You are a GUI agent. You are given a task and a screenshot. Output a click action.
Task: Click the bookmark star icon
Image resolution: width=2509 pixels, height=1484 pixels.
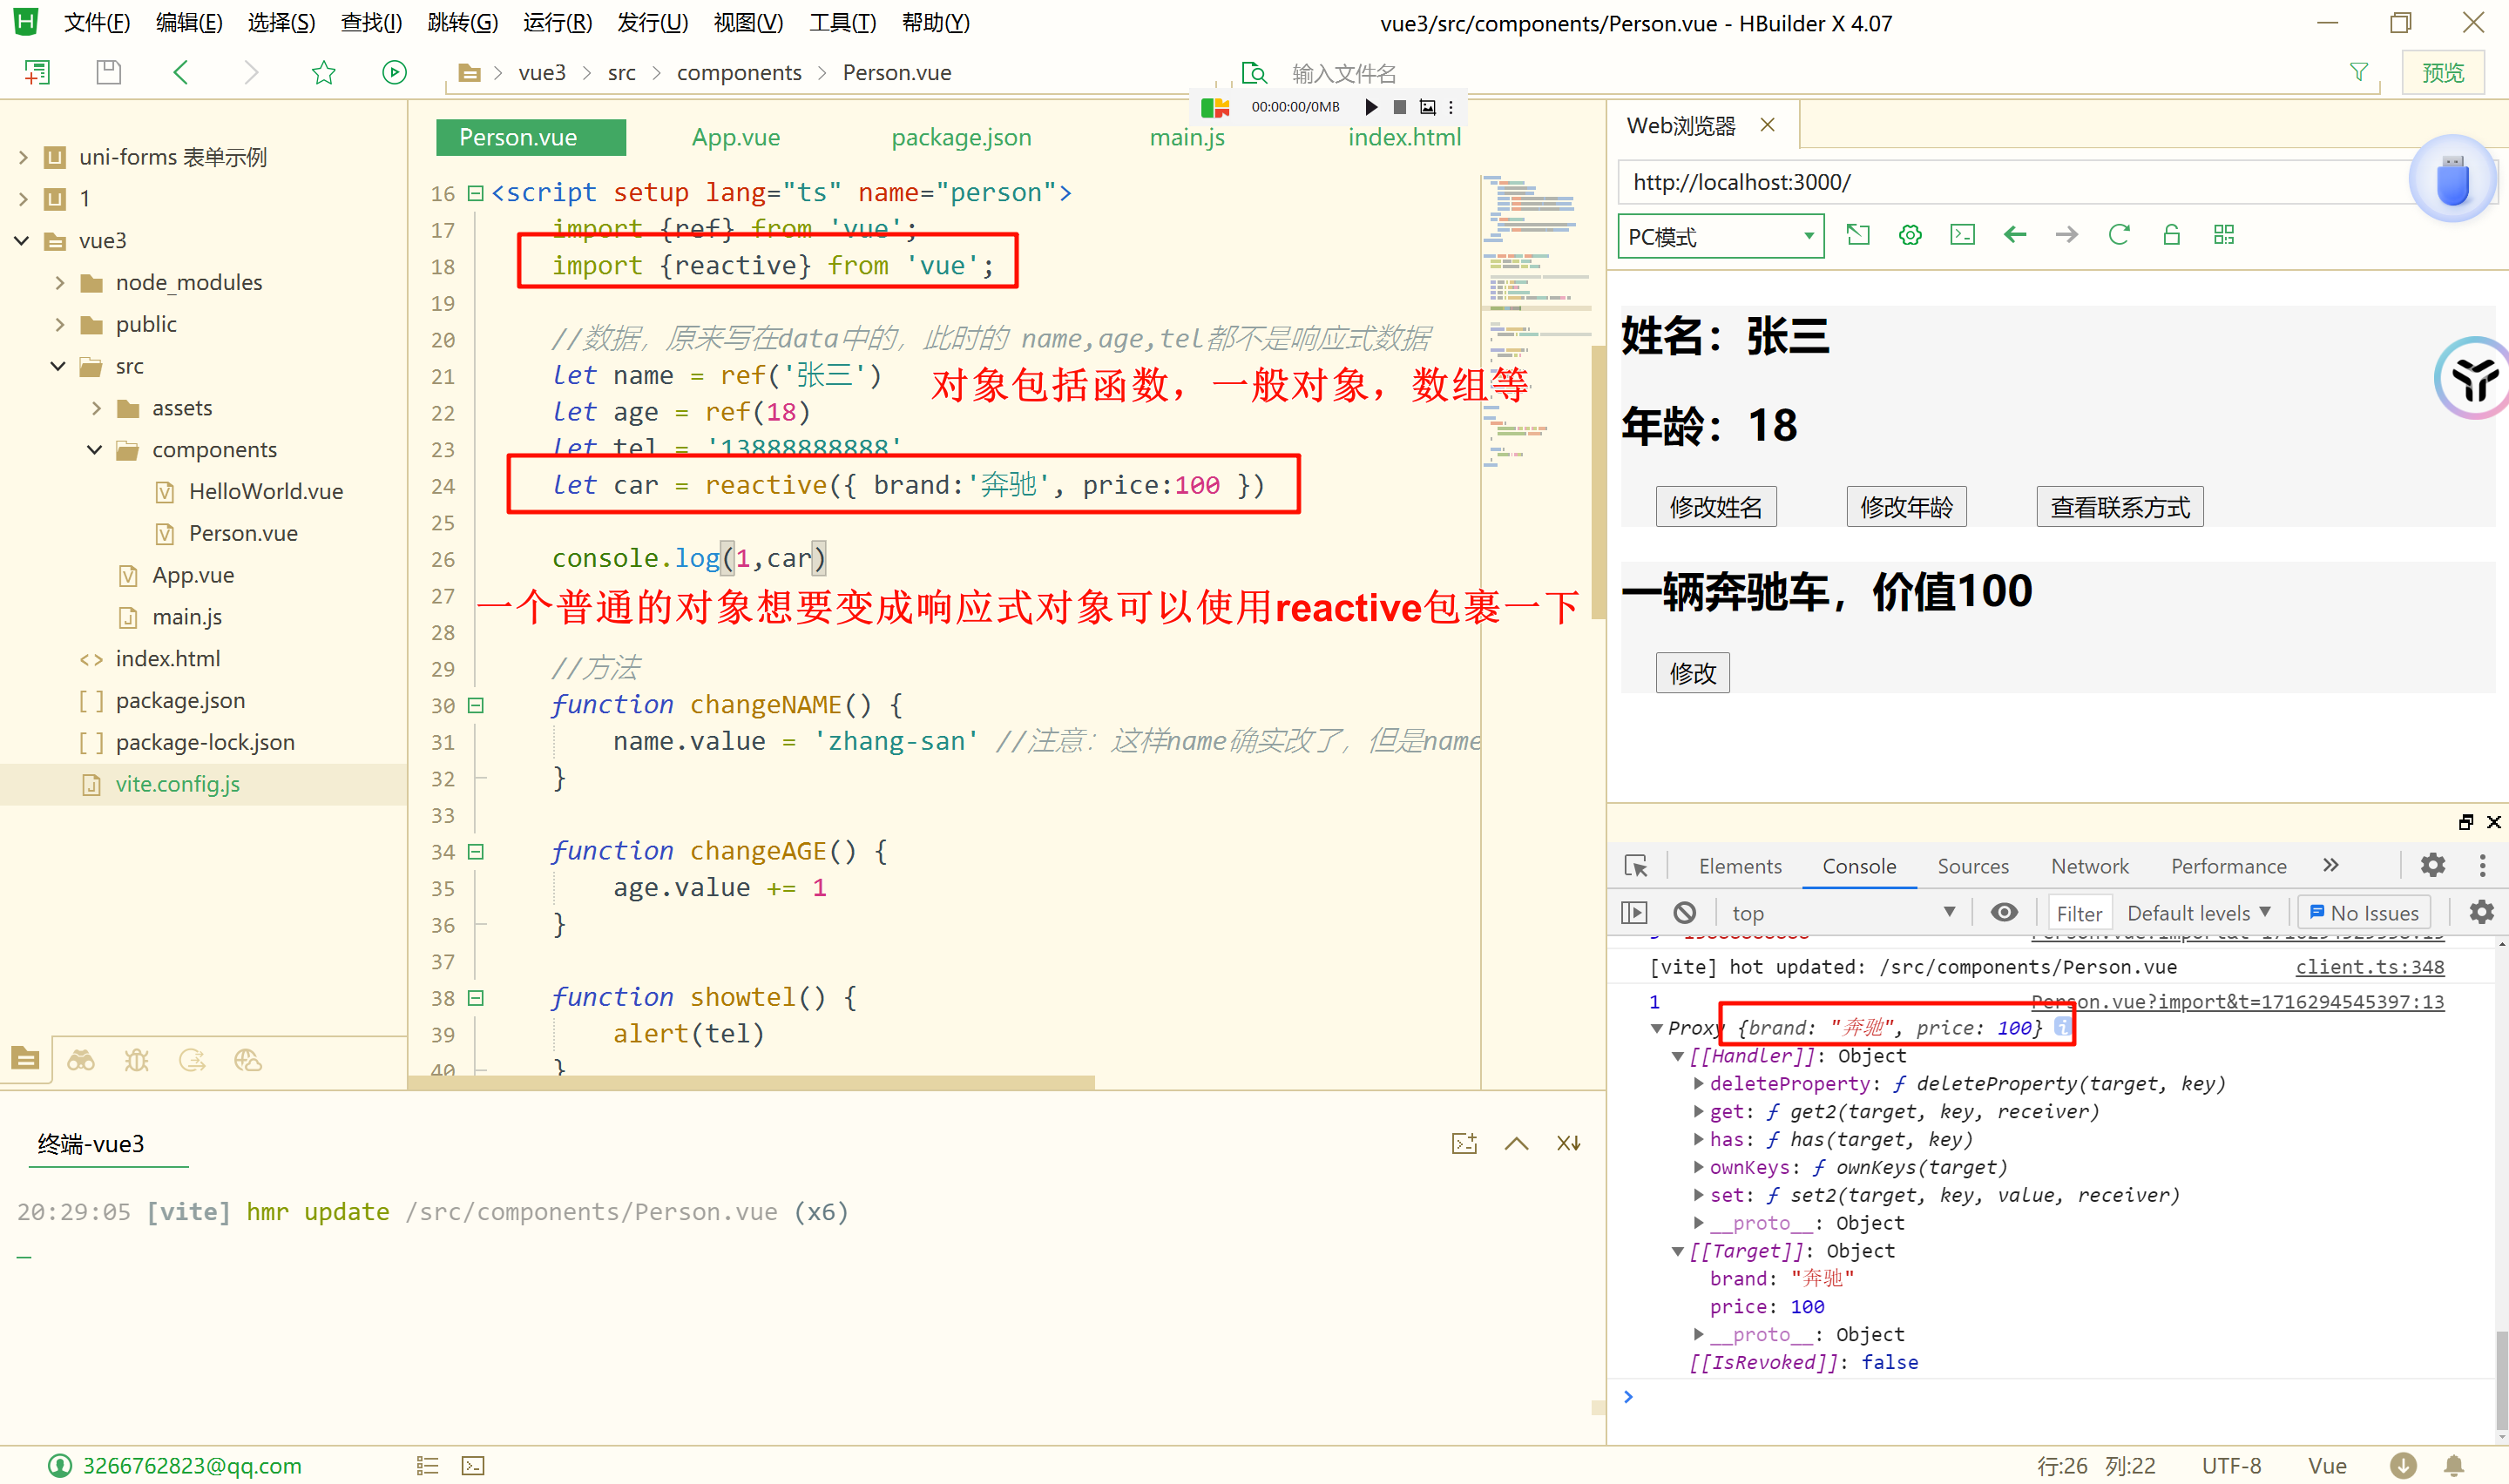click(x=323, y=72)
